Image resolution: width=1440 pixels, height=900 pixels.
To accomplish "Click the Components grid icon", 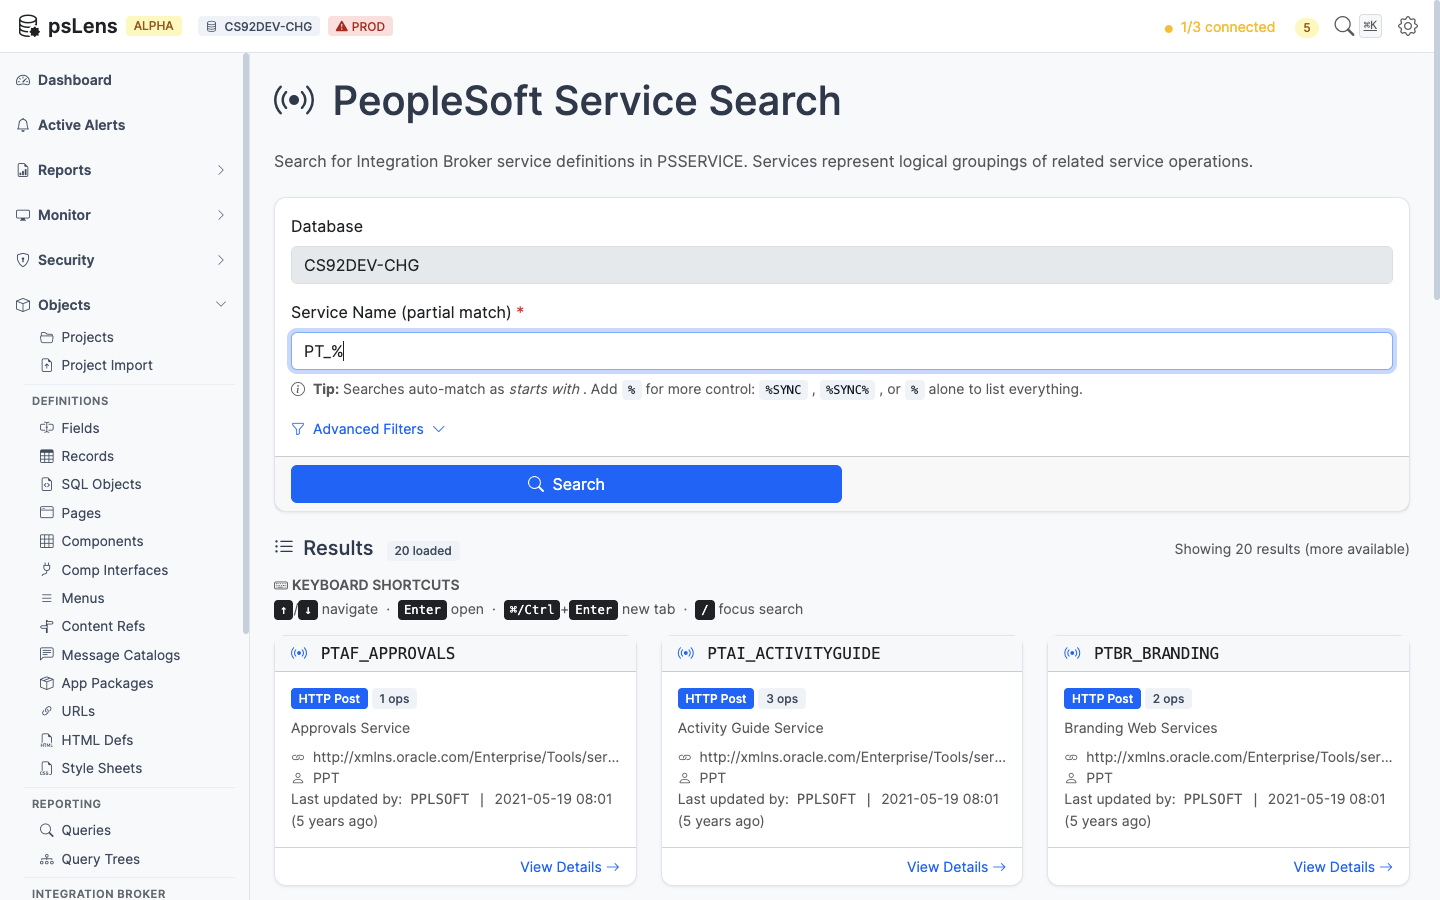I will pyautogui.click(x=46, y=541).
